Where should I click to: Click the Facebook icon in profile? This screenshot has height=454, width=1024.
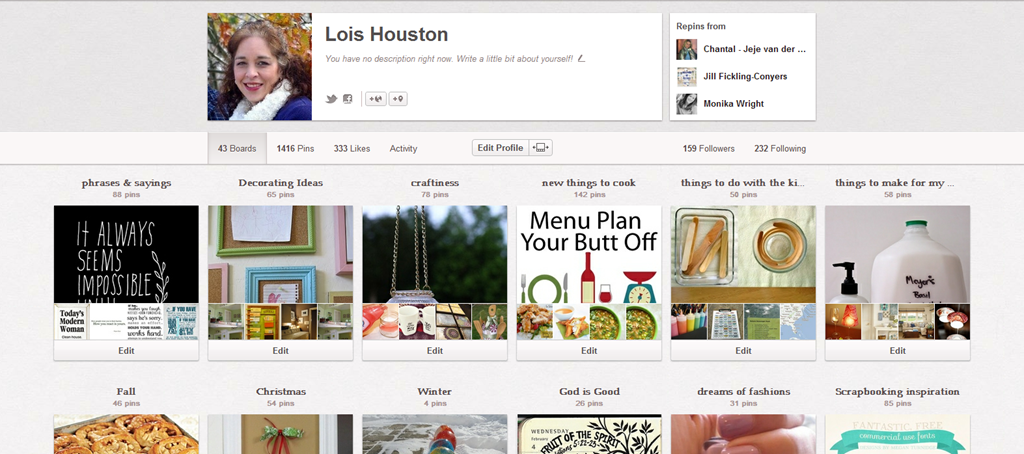[348, 99]
